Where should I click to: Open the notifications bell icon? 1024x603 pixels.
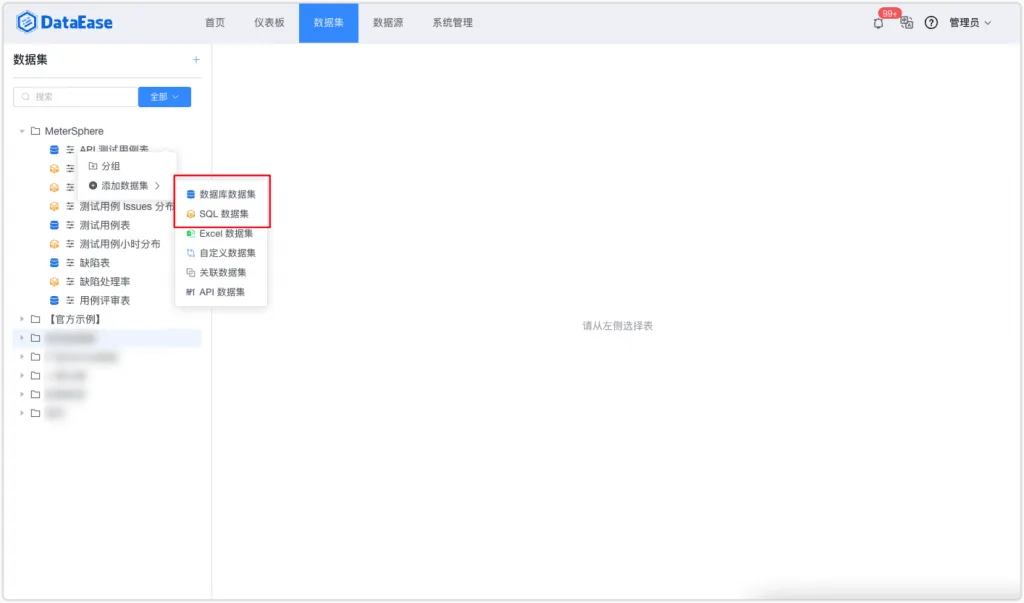pyautogui.click(x=878, y=23)
